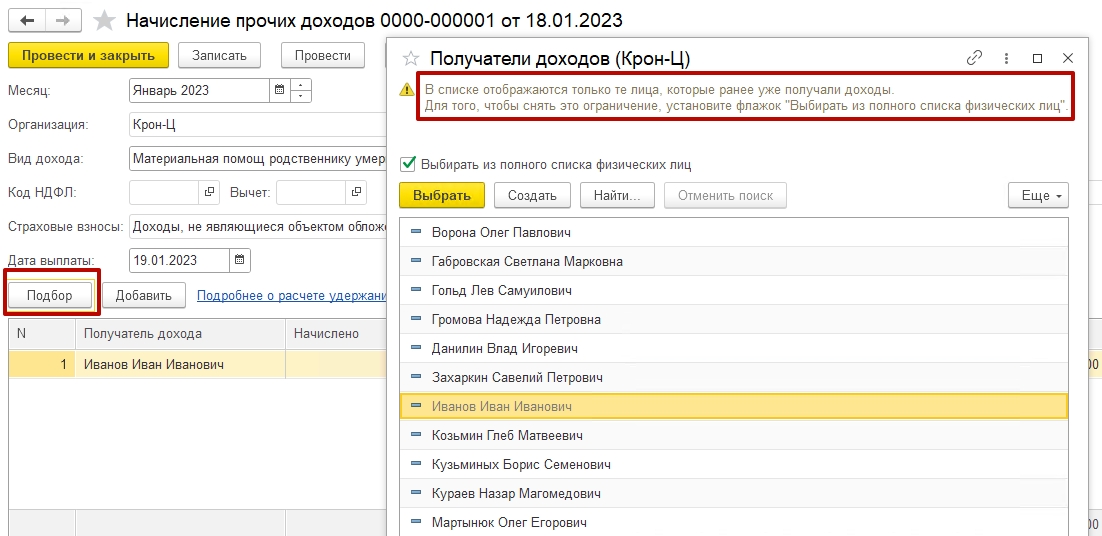Screen dimensions: 1102x536
Task: Open selection icon for deduction field
Action: (x=355, y=191)
